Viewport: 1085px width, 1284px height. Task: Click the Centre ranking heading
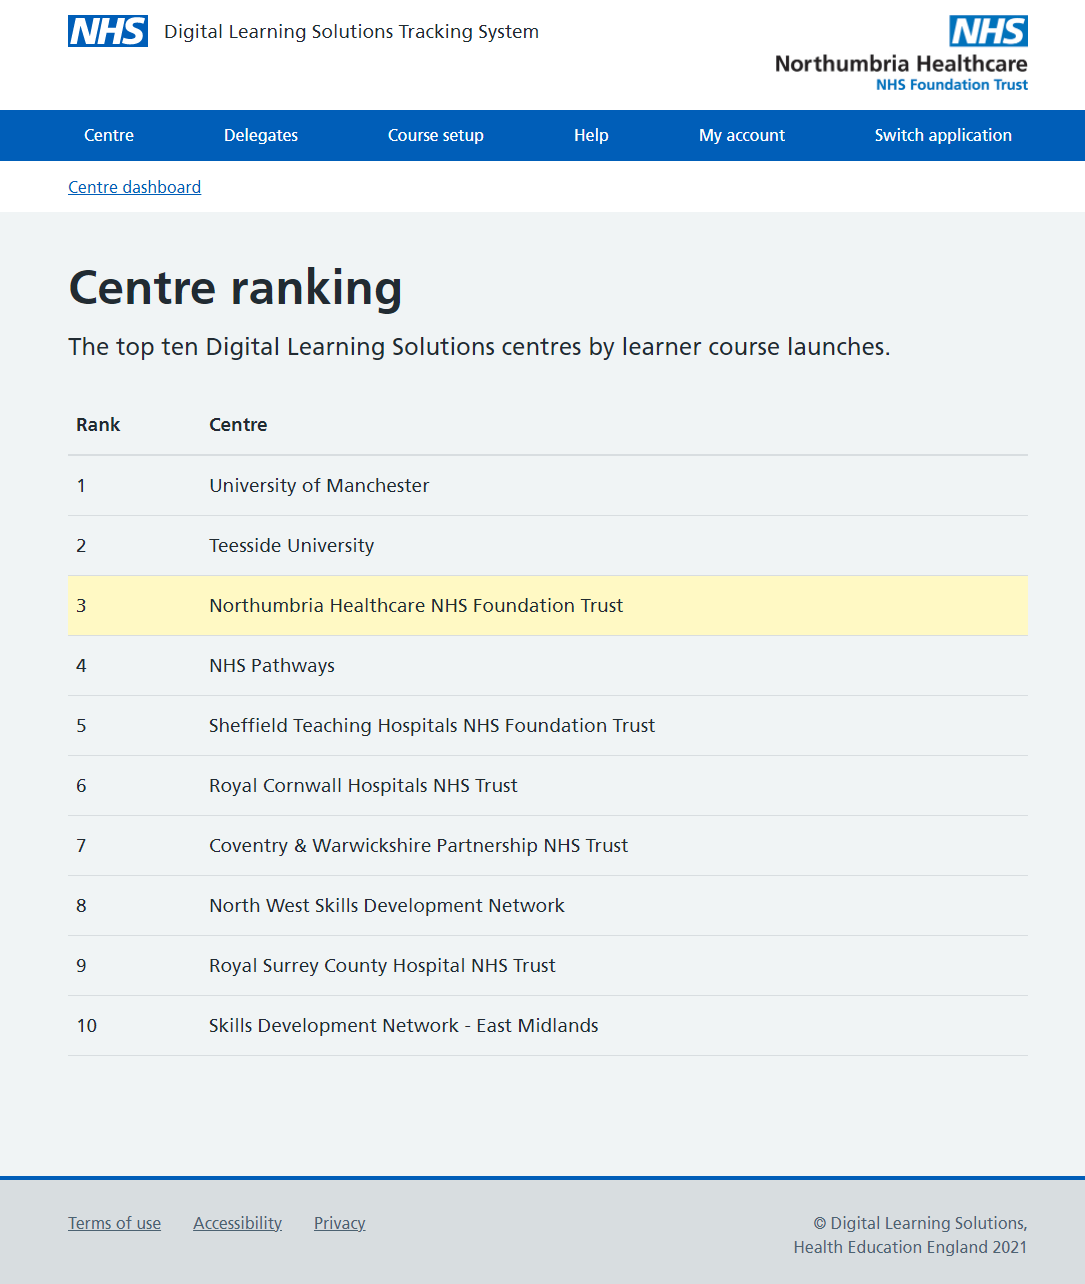click(x=235, y=288)
